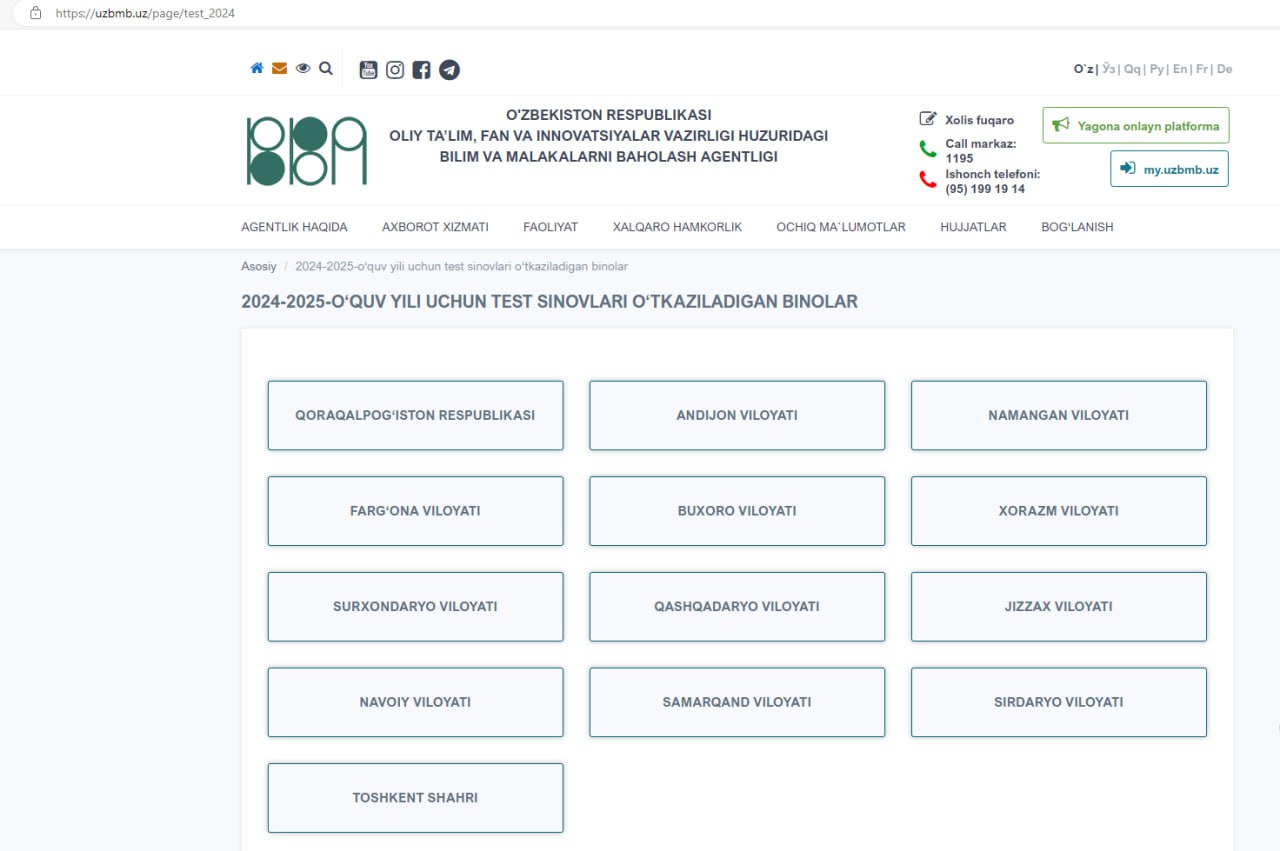1280x851 pixels.
Task: Open the HUJJATLAR menu item
Action: (x=973, y=227)
